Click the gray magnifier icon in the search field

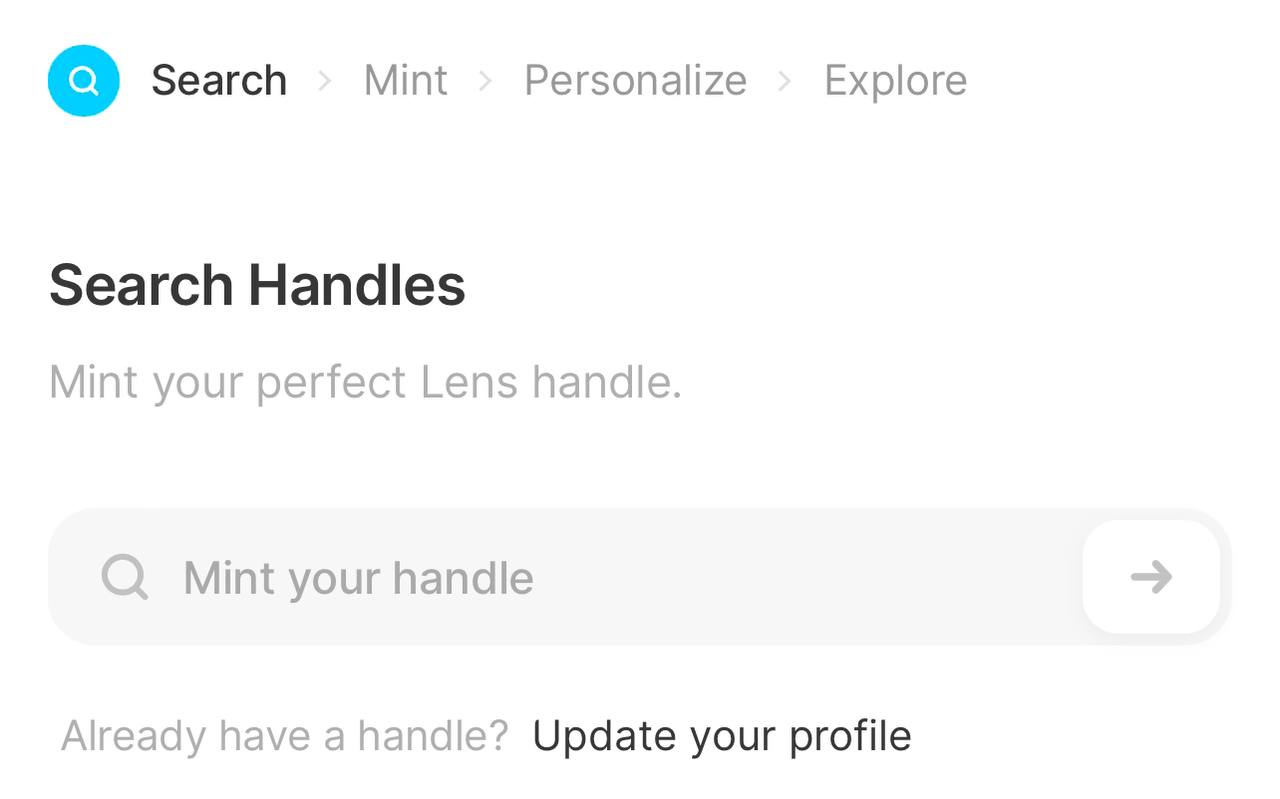[x=125, y=577]
